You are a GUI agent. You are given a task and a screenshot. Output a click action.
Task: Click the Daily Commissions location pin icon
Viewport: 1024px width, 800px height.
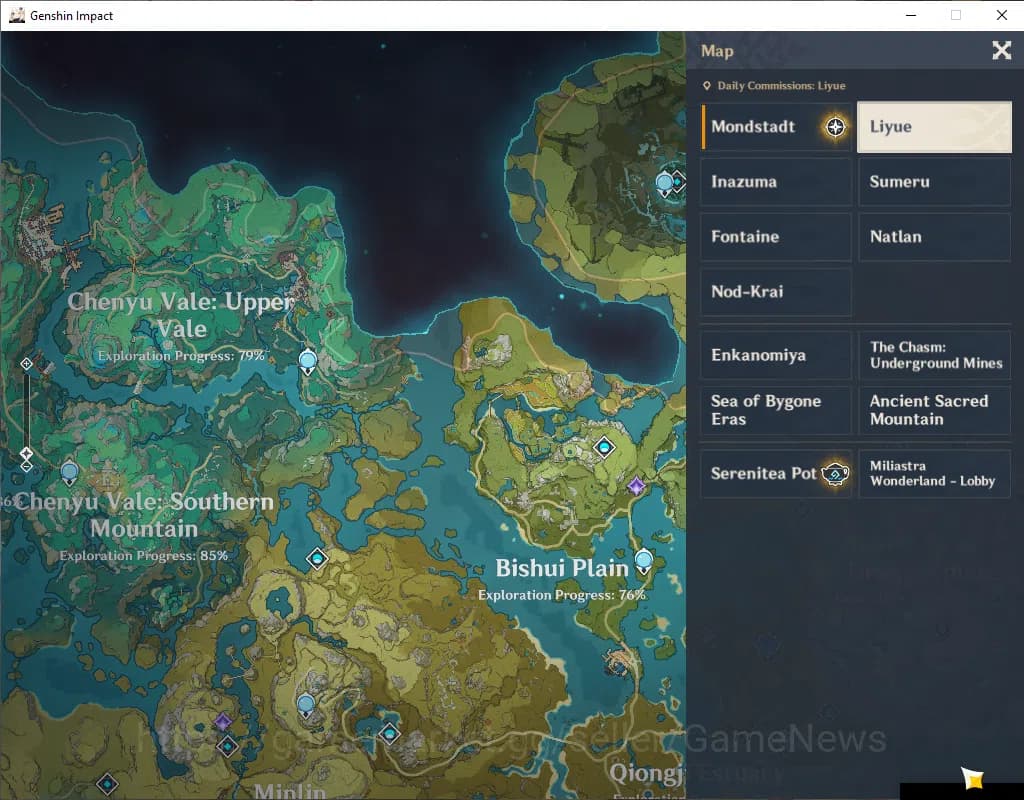707,86
